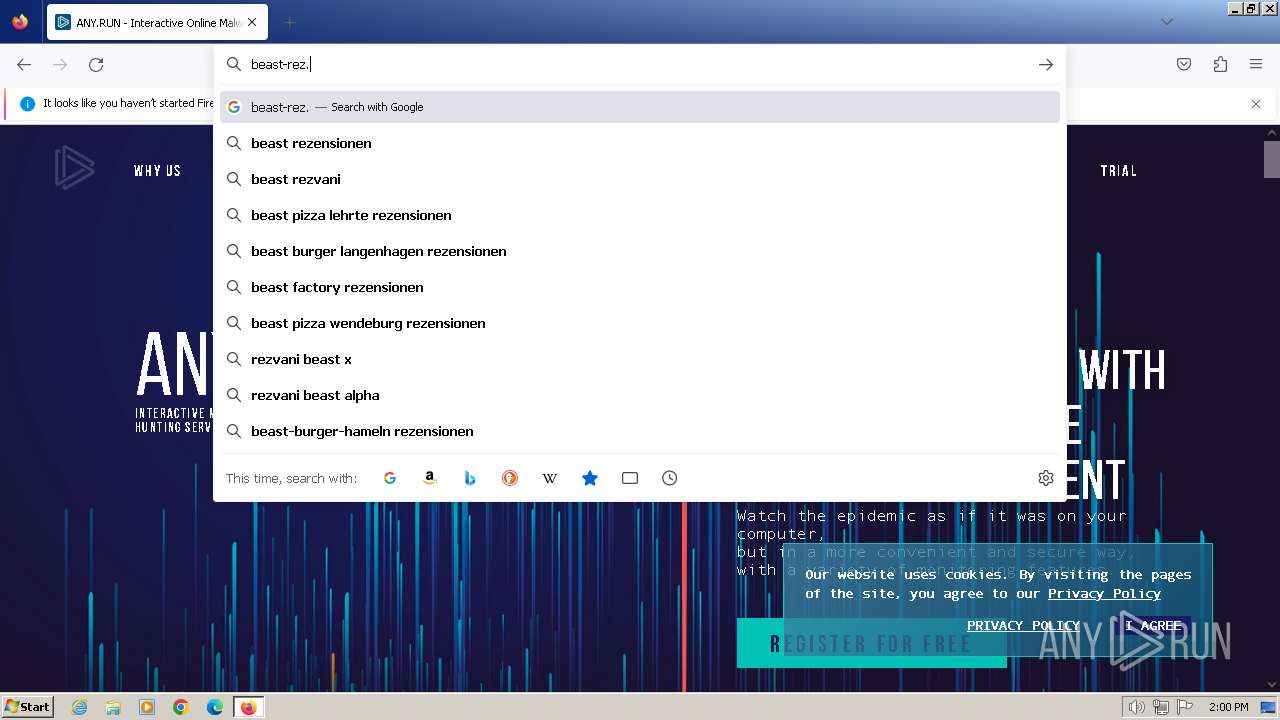Viewport: 1280px width, 720px height.
Task: Click the Firefox logo icon in title bar
Action: [x=20, y=22]
